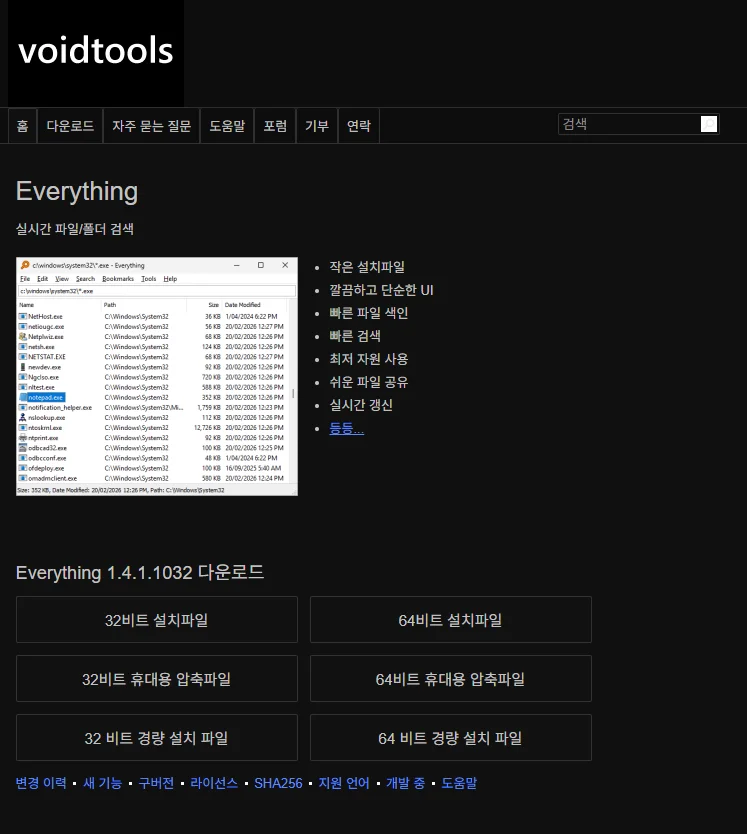Click the voidtools logo

coord(96,52)
